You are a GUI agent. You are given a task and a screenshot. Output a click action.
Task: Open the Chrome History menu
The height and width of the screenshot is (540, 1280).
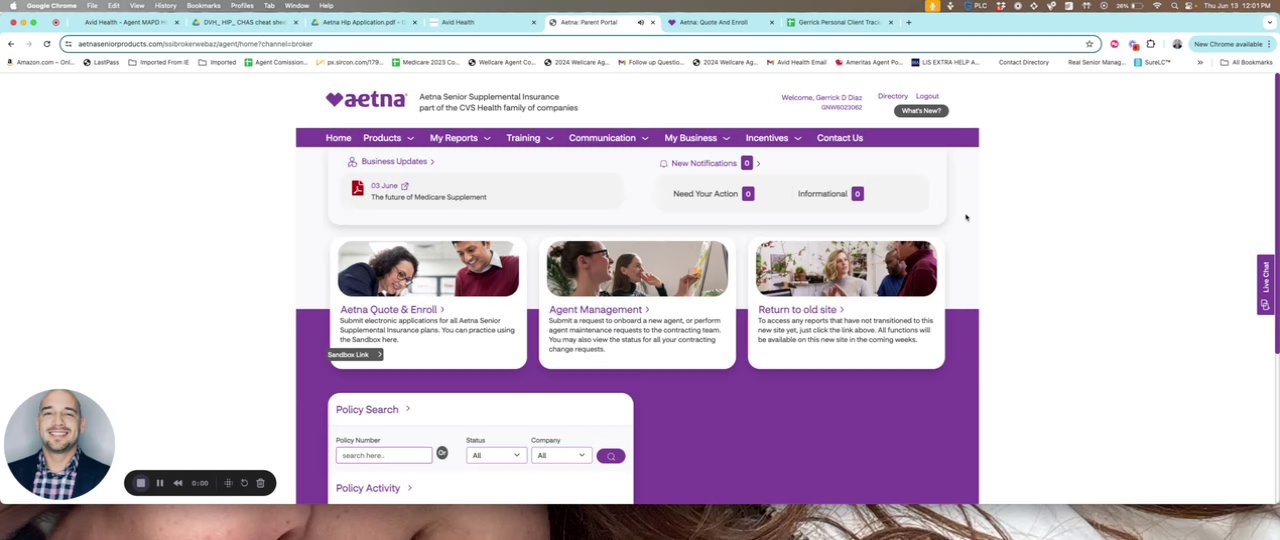coord(165,6)
